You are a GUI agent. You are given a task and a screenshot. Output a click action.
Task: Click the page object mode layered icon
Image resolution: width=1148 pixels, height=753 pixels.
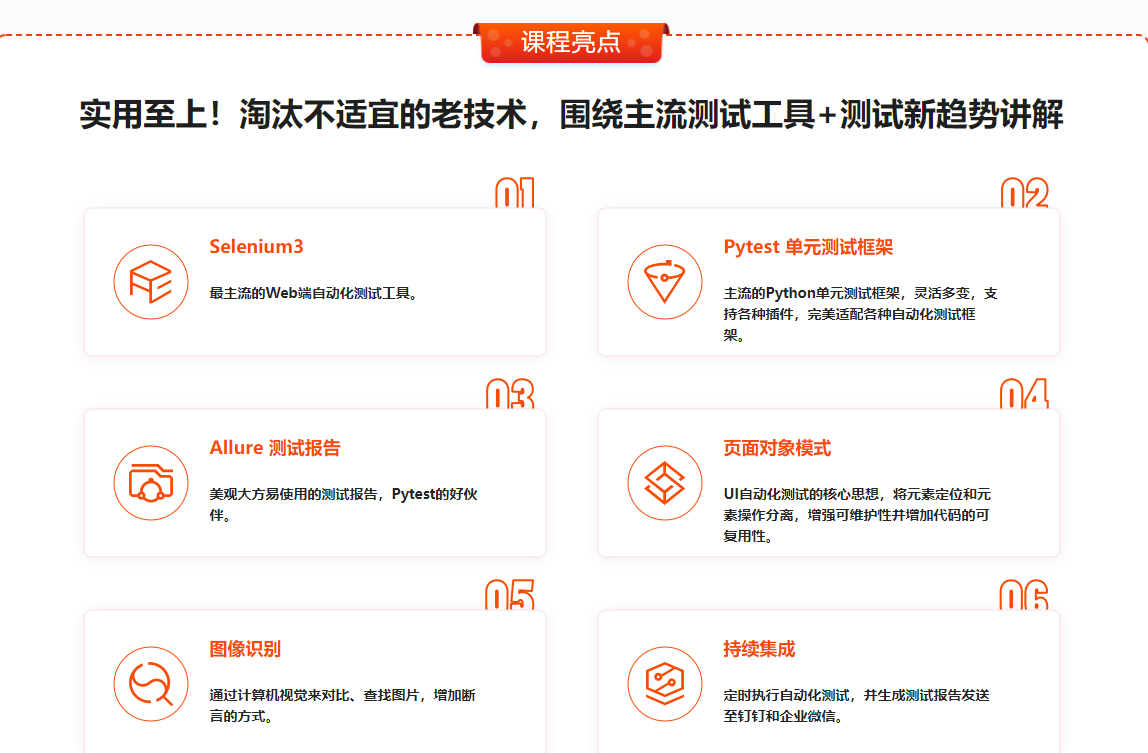point(665,483)
